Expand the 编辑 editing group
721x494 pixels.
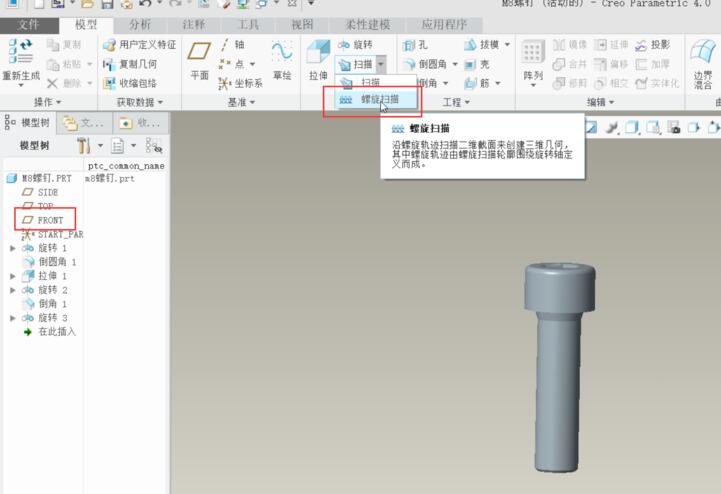[x=601, y=102]
